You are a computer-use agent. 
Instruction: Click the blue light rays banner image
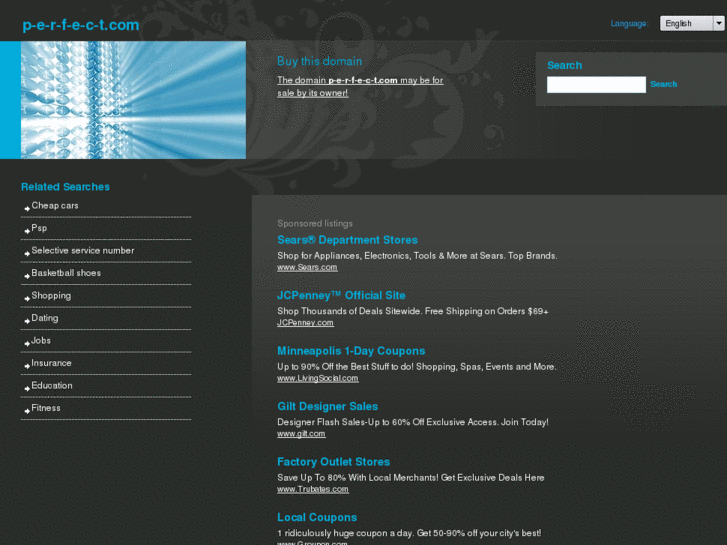click(133, 100)
